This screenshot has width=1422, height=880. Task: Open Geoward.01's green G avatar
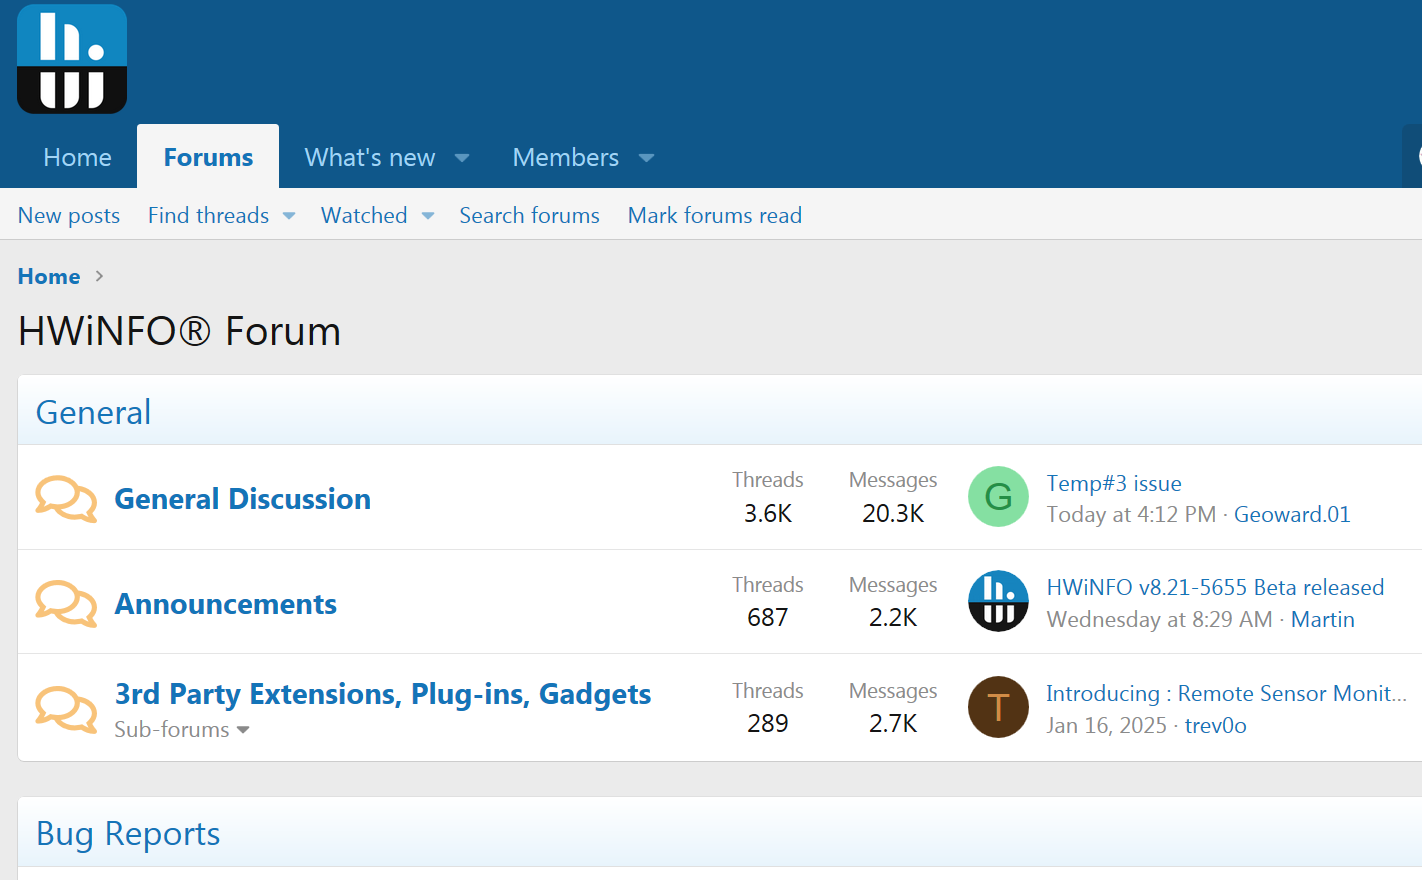998,497
